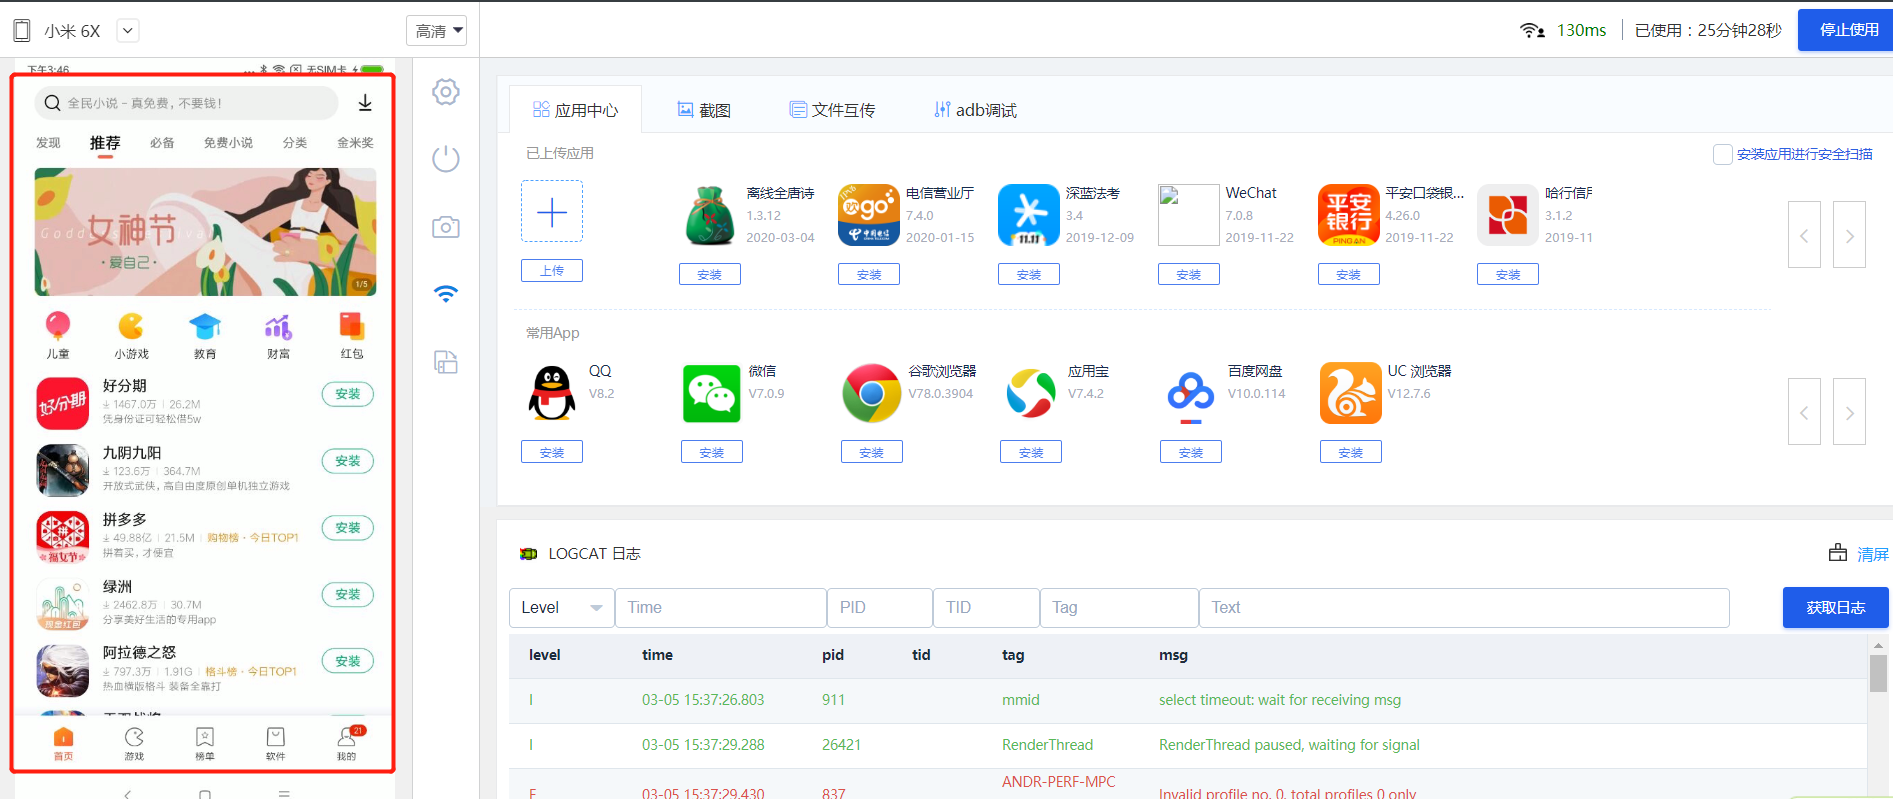Click the TID filter input field

pyautogui.click(x=987, y=607)
